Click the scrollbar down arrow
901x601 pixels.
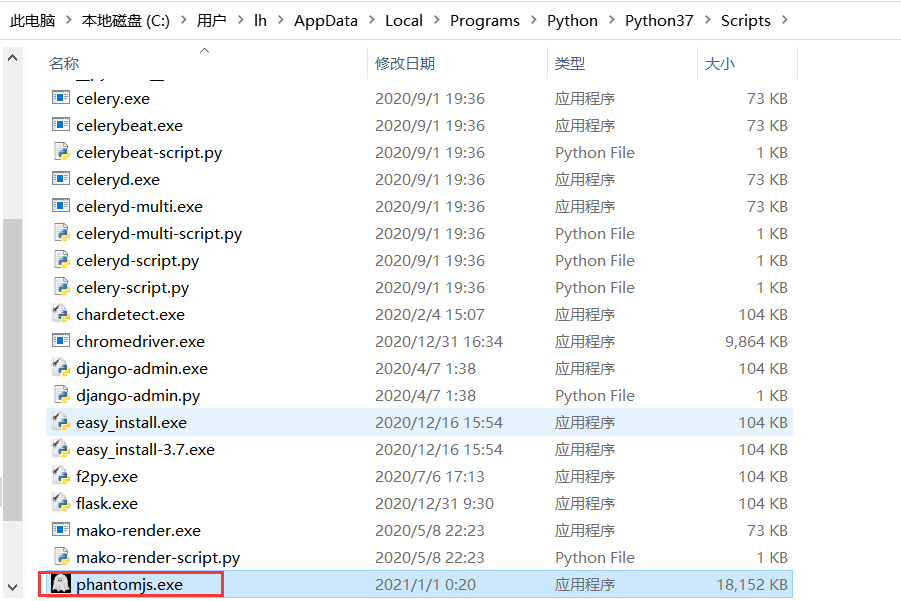[12, 587]
